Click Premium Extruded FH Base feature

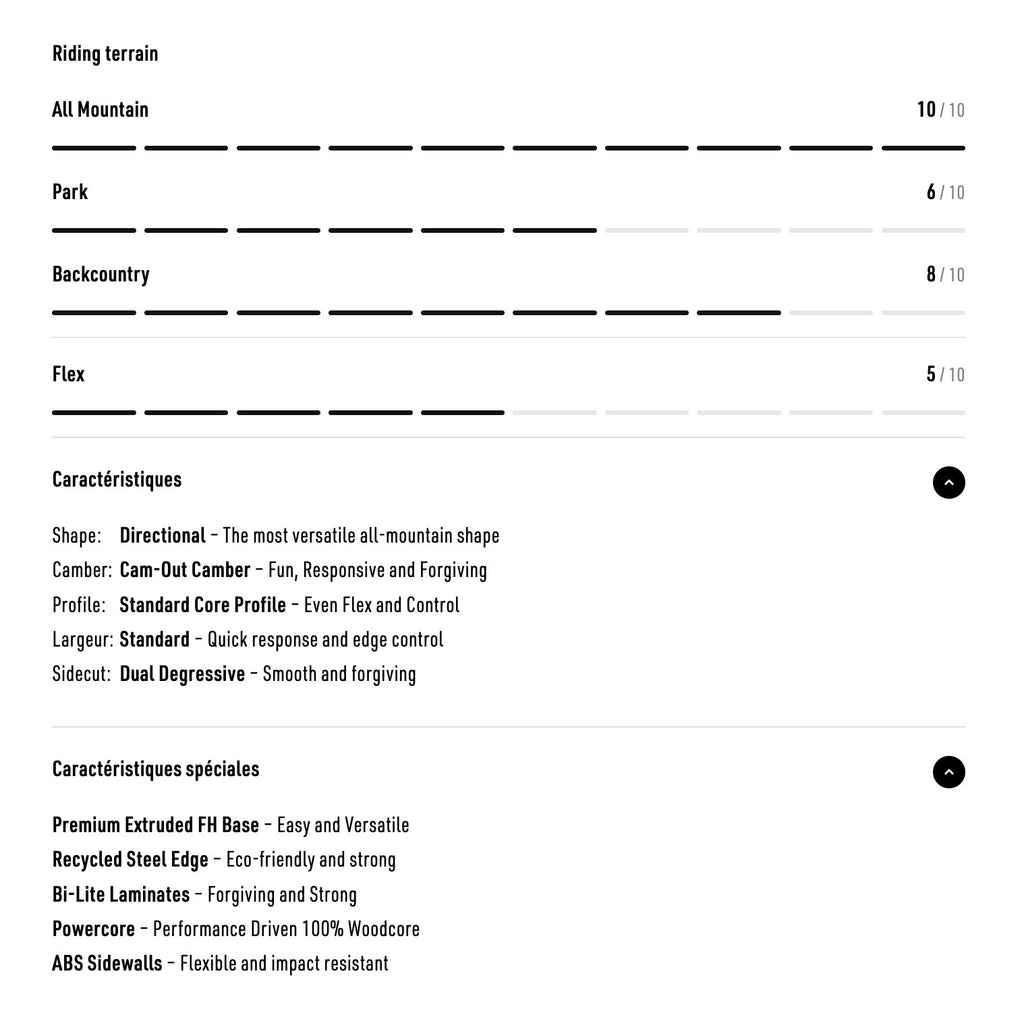(155, 825)
